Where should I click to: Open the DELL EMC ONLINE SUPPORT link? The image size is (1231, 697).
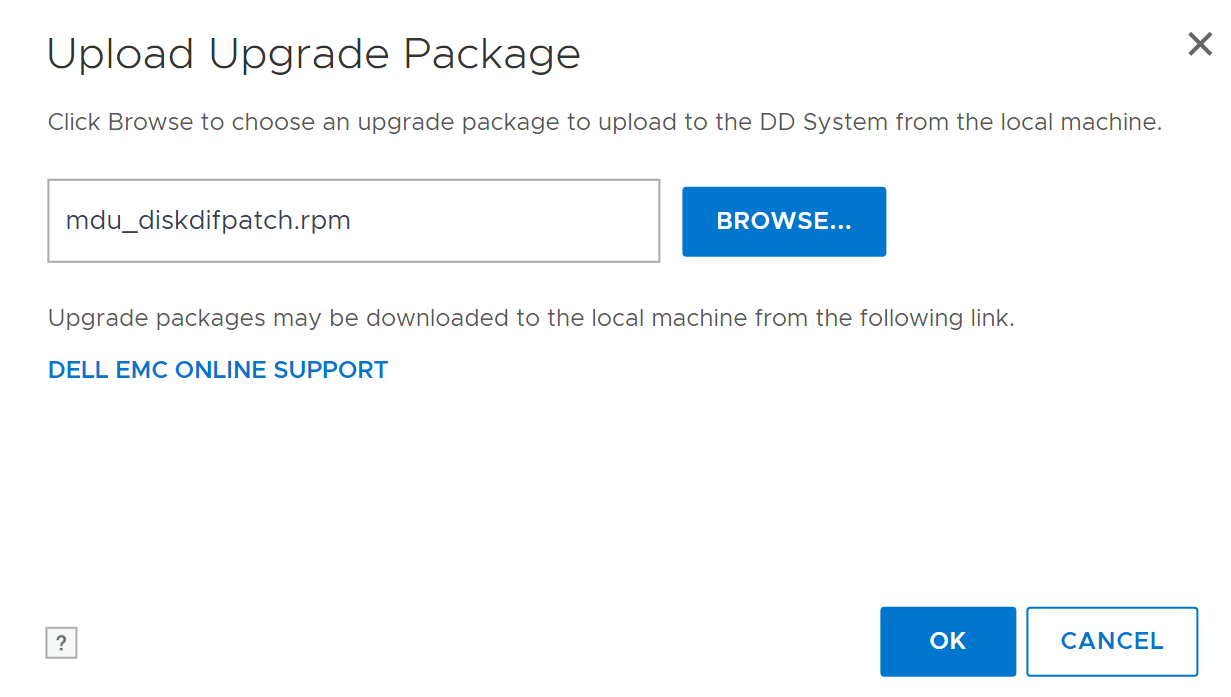pos(217,370)
